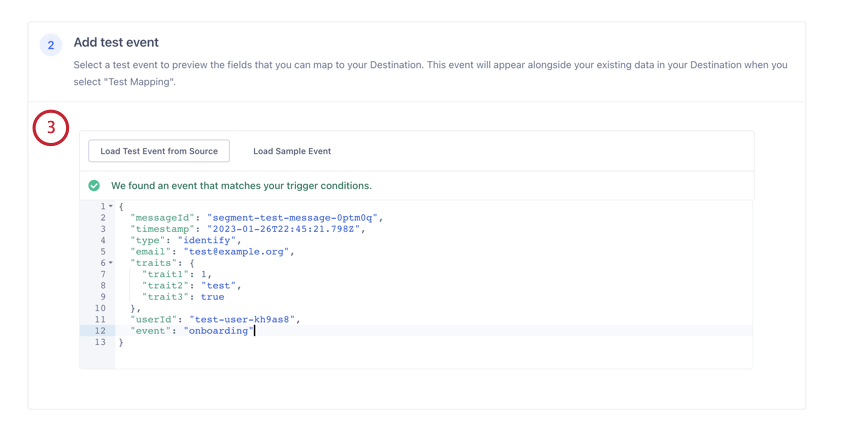The image size is (850, 425).
Task: Click the step 2 number badge
Action: pos(51,45)
